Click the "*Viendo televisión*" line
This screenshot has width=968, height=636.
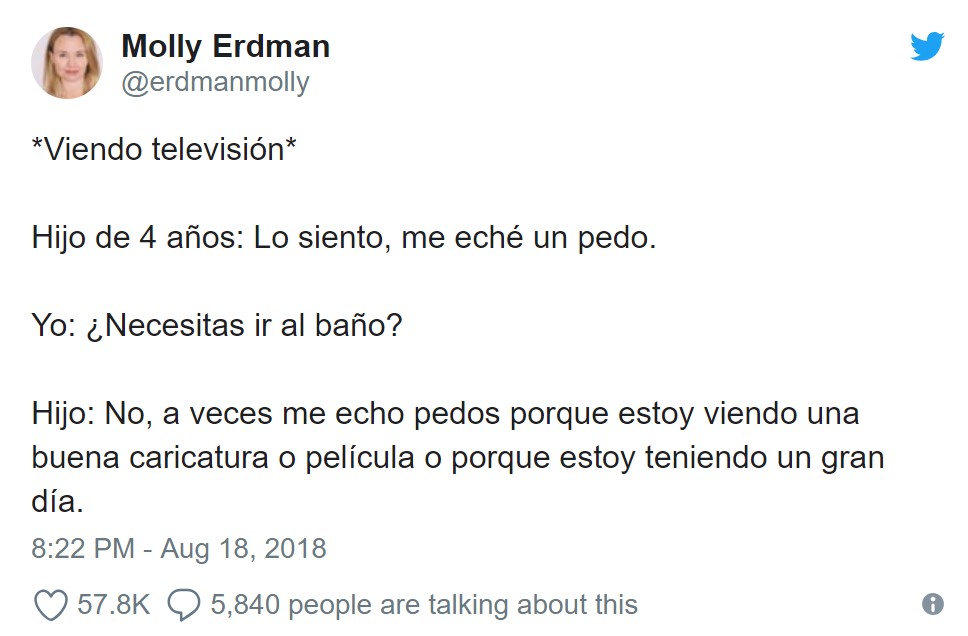click(164, 149)
